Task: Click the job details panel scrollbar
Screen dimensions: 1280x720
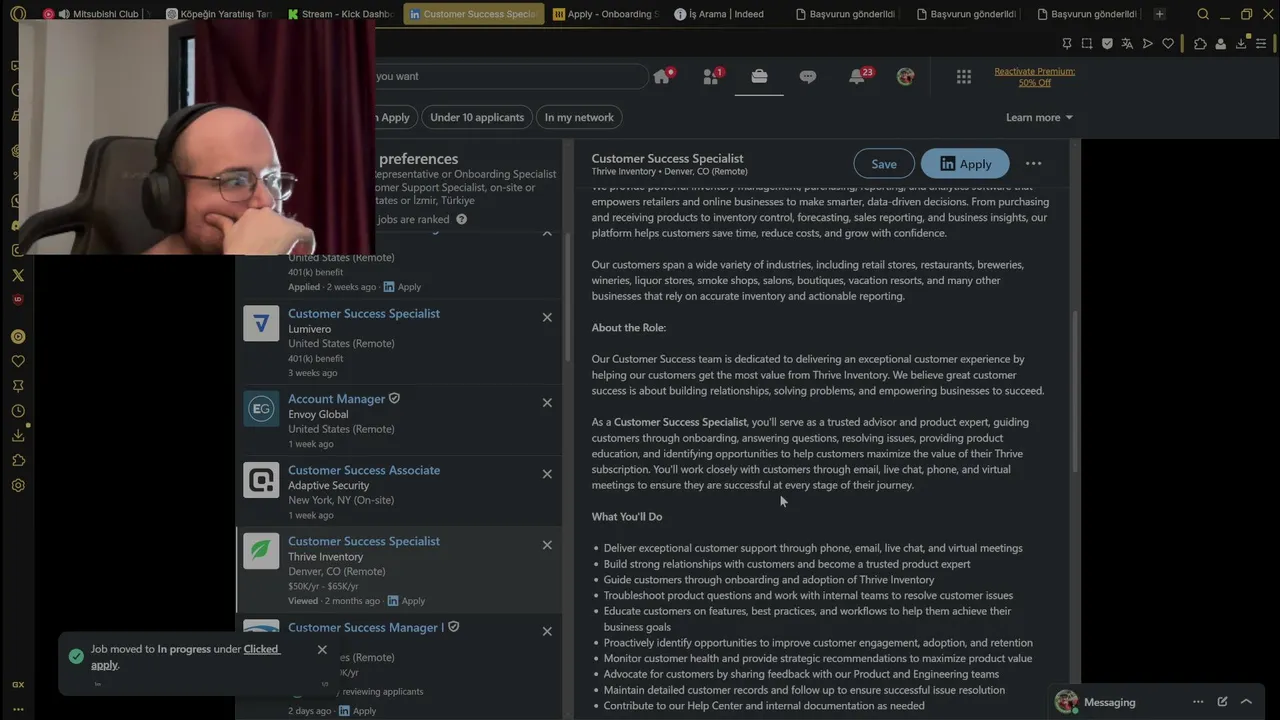Action: pos(1076,392)
